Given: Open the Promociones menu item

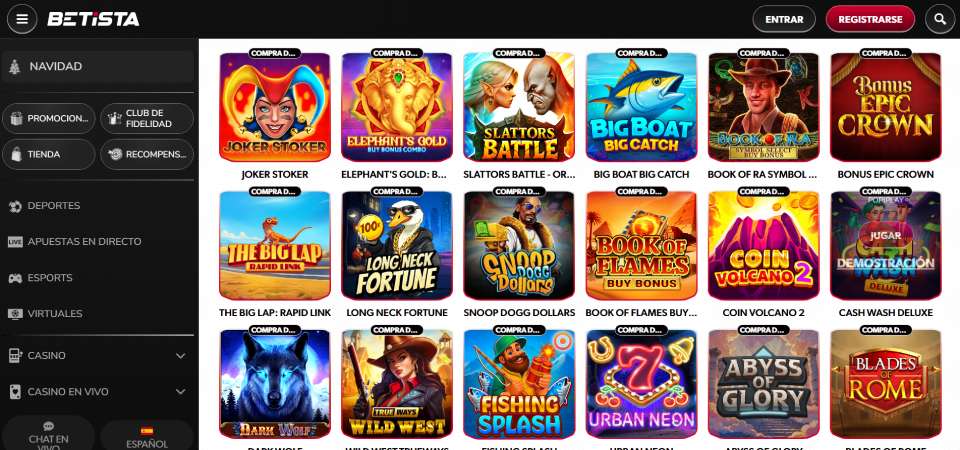Looking at the screenshot, I should pos(49,119).
